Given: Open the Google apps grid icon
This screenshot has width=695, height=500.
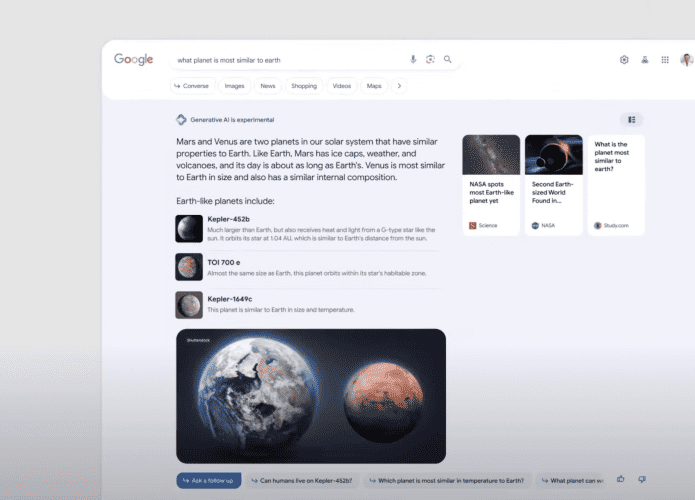Looking at the screenshot, I should tap(665, 60).
